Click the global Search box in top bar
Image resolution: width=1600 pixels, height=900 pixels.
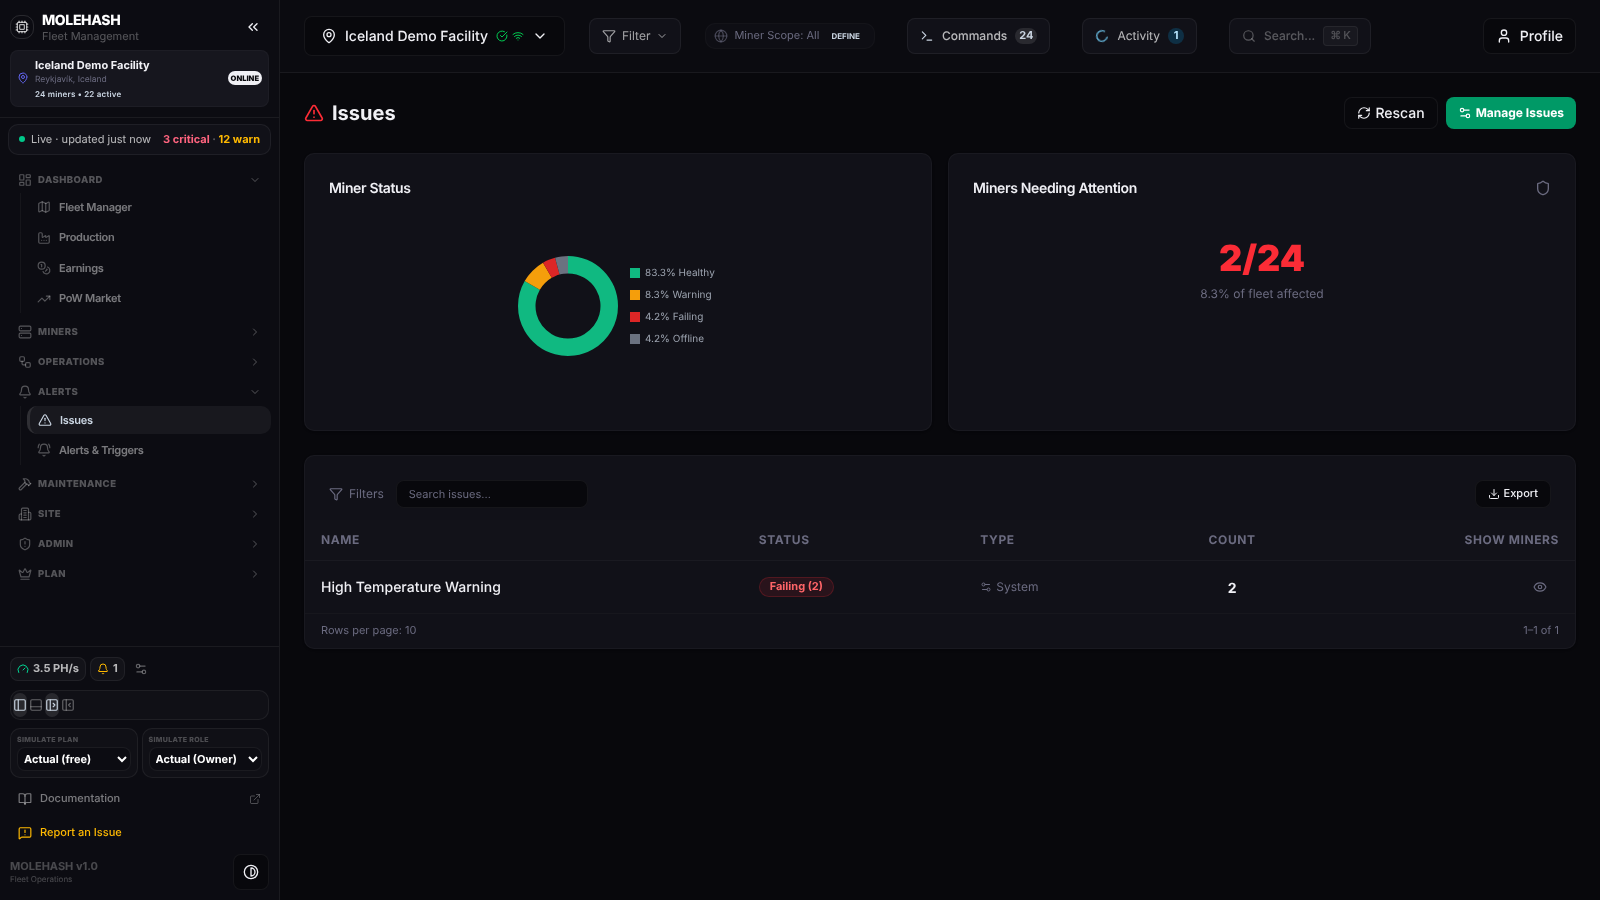(1299, 36)
